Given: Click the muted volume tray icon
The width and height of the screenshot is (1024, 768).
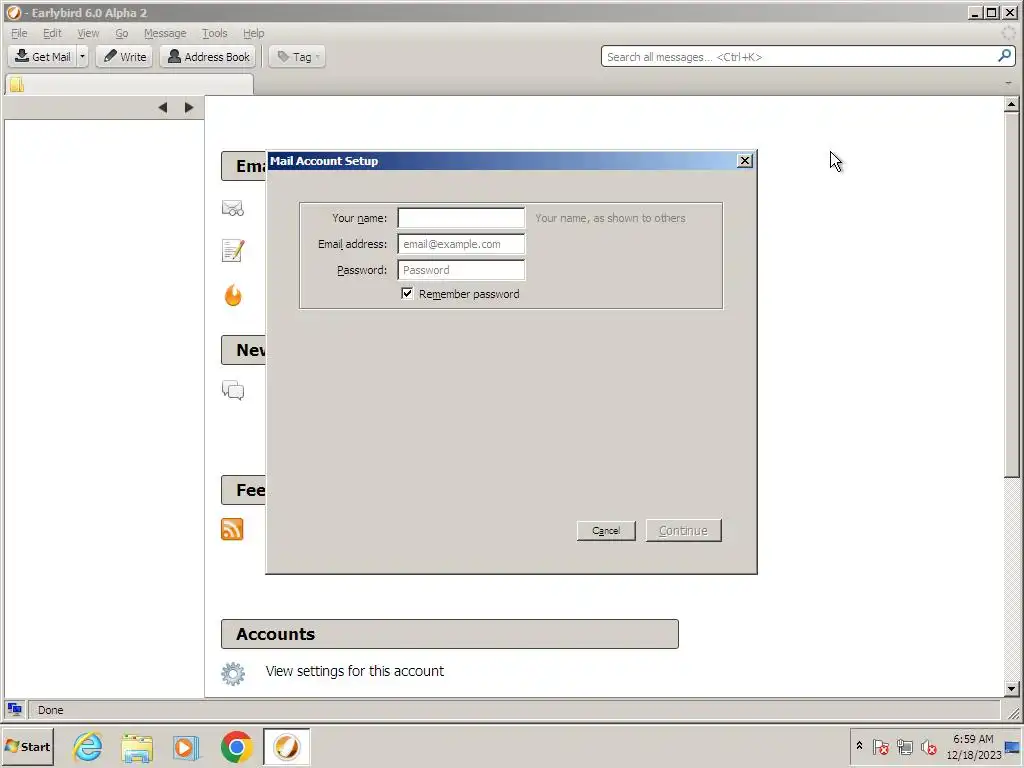Looking at the screenshot, I should tap(929, 746).
